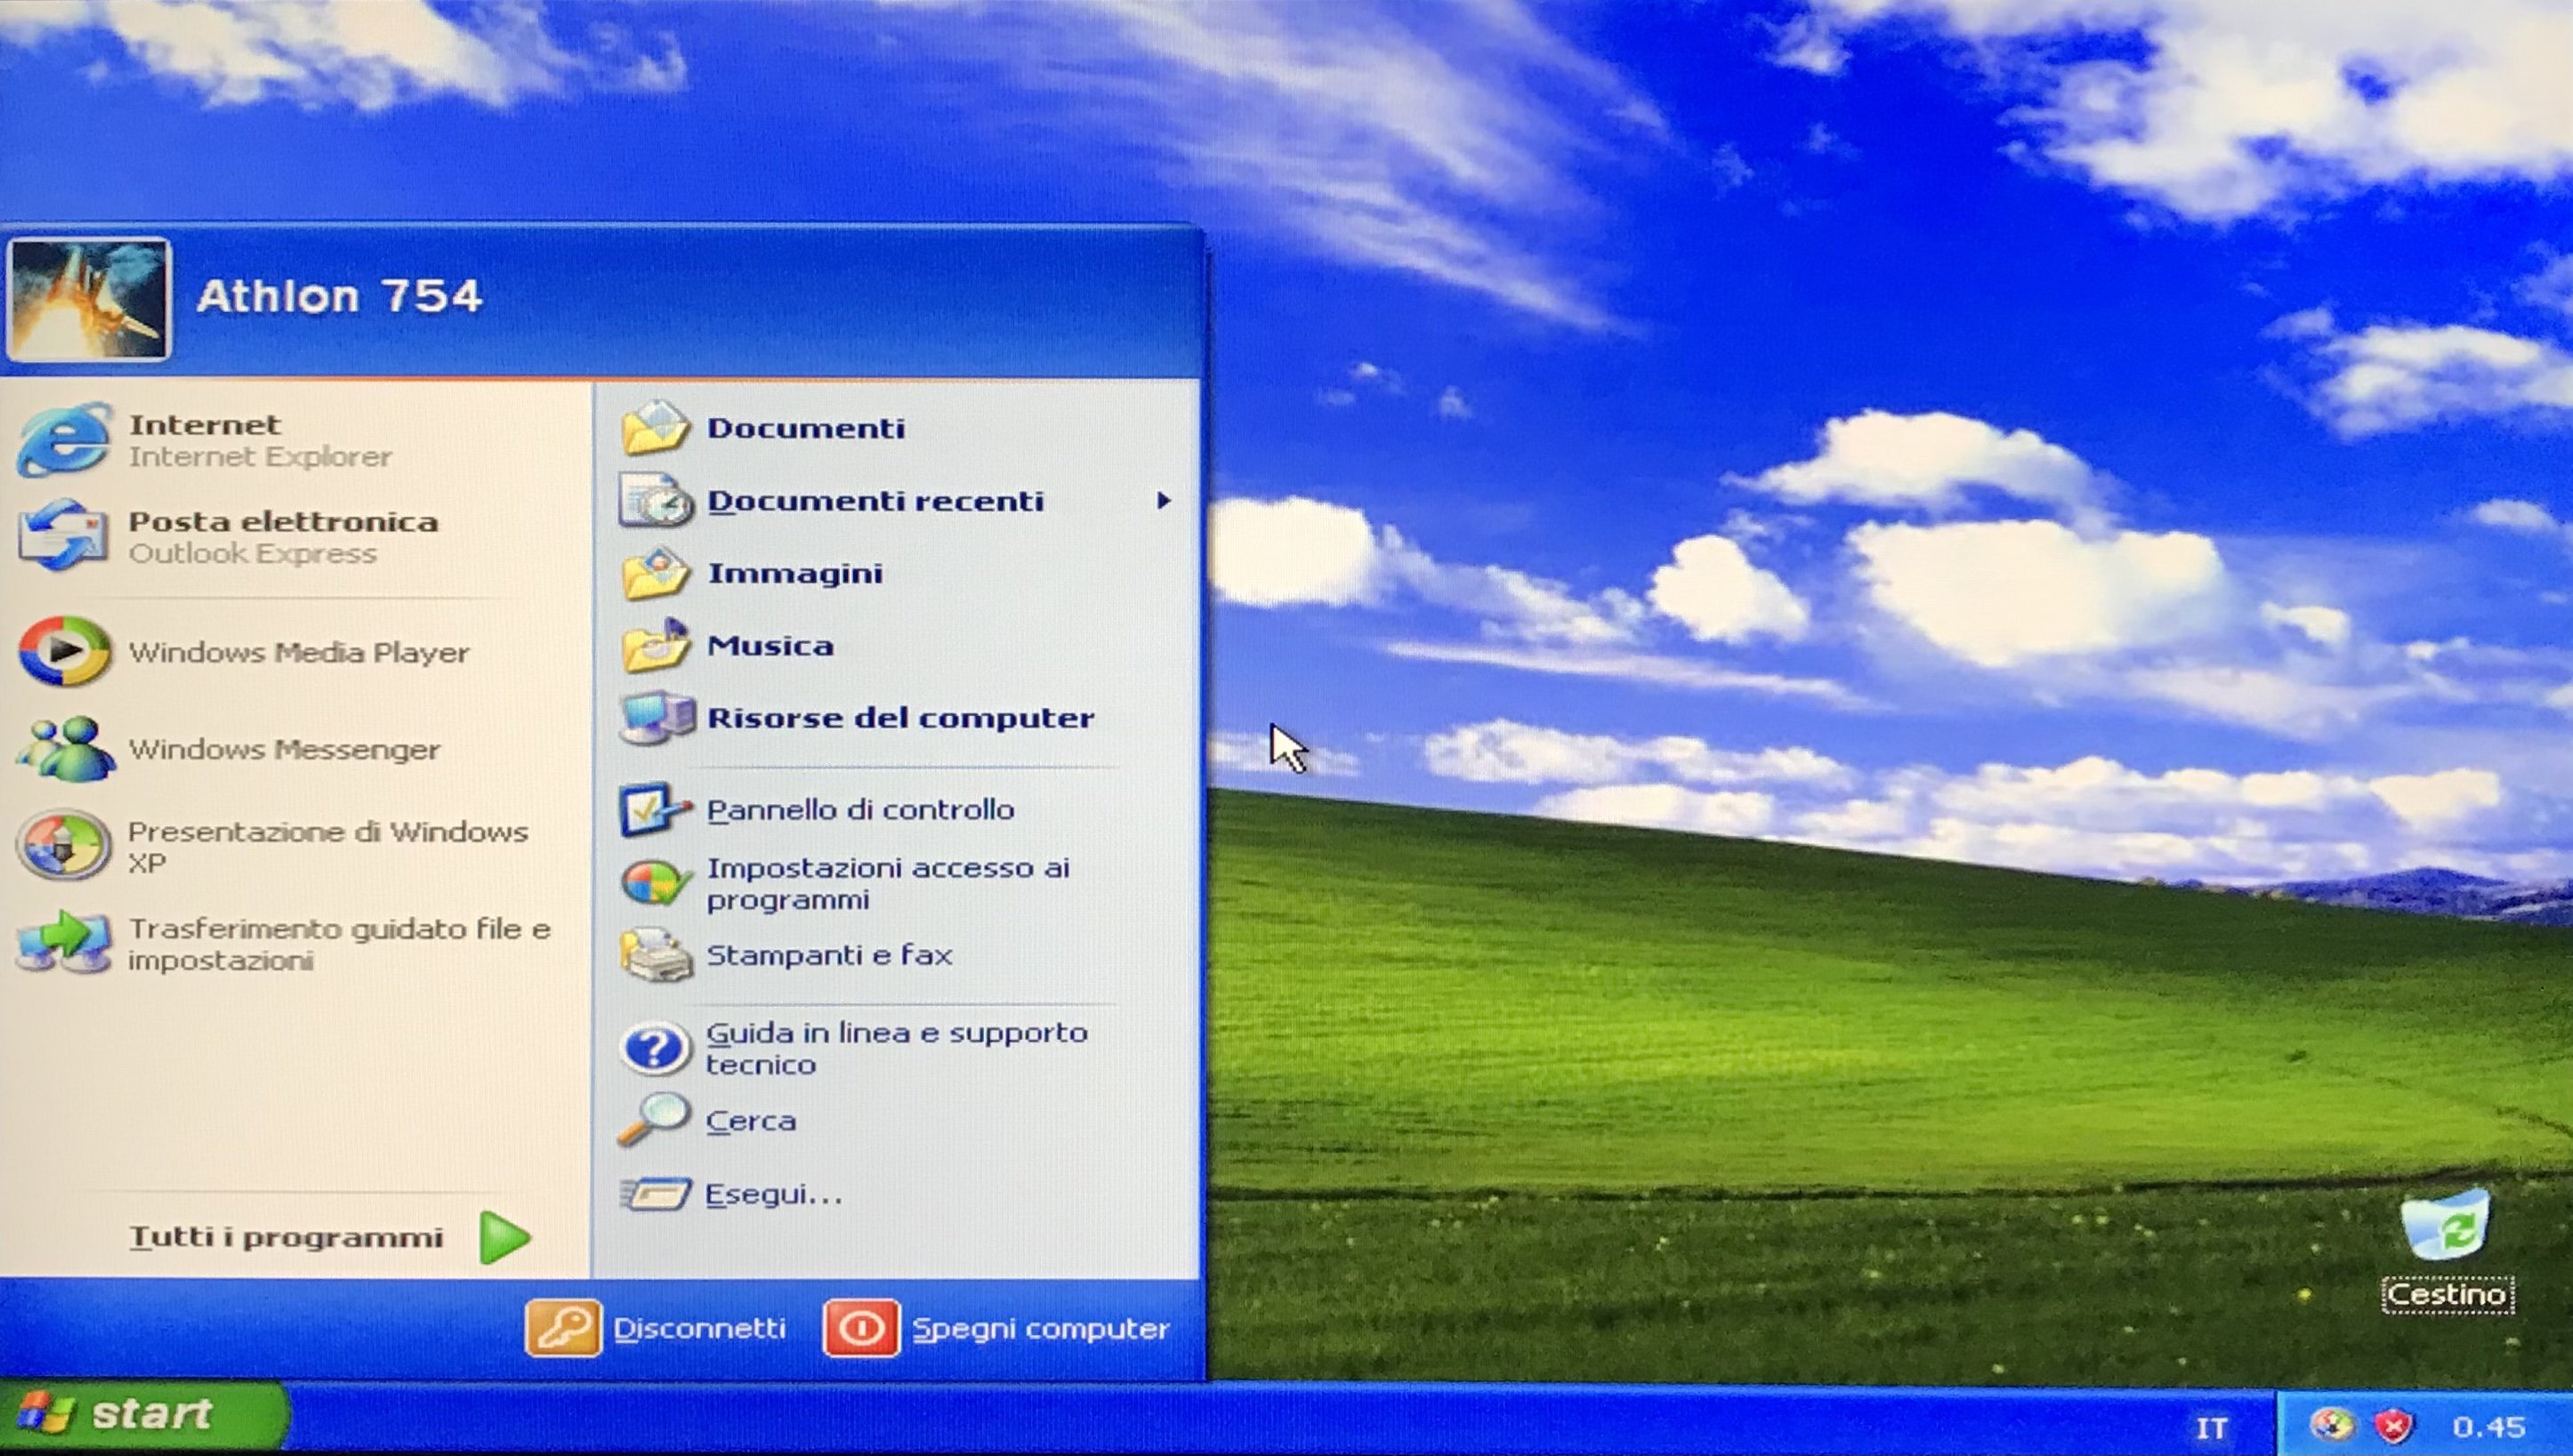Click the red security shield tray icon
This screenshot has width=2573, height=1456.
point(2393,1426)
